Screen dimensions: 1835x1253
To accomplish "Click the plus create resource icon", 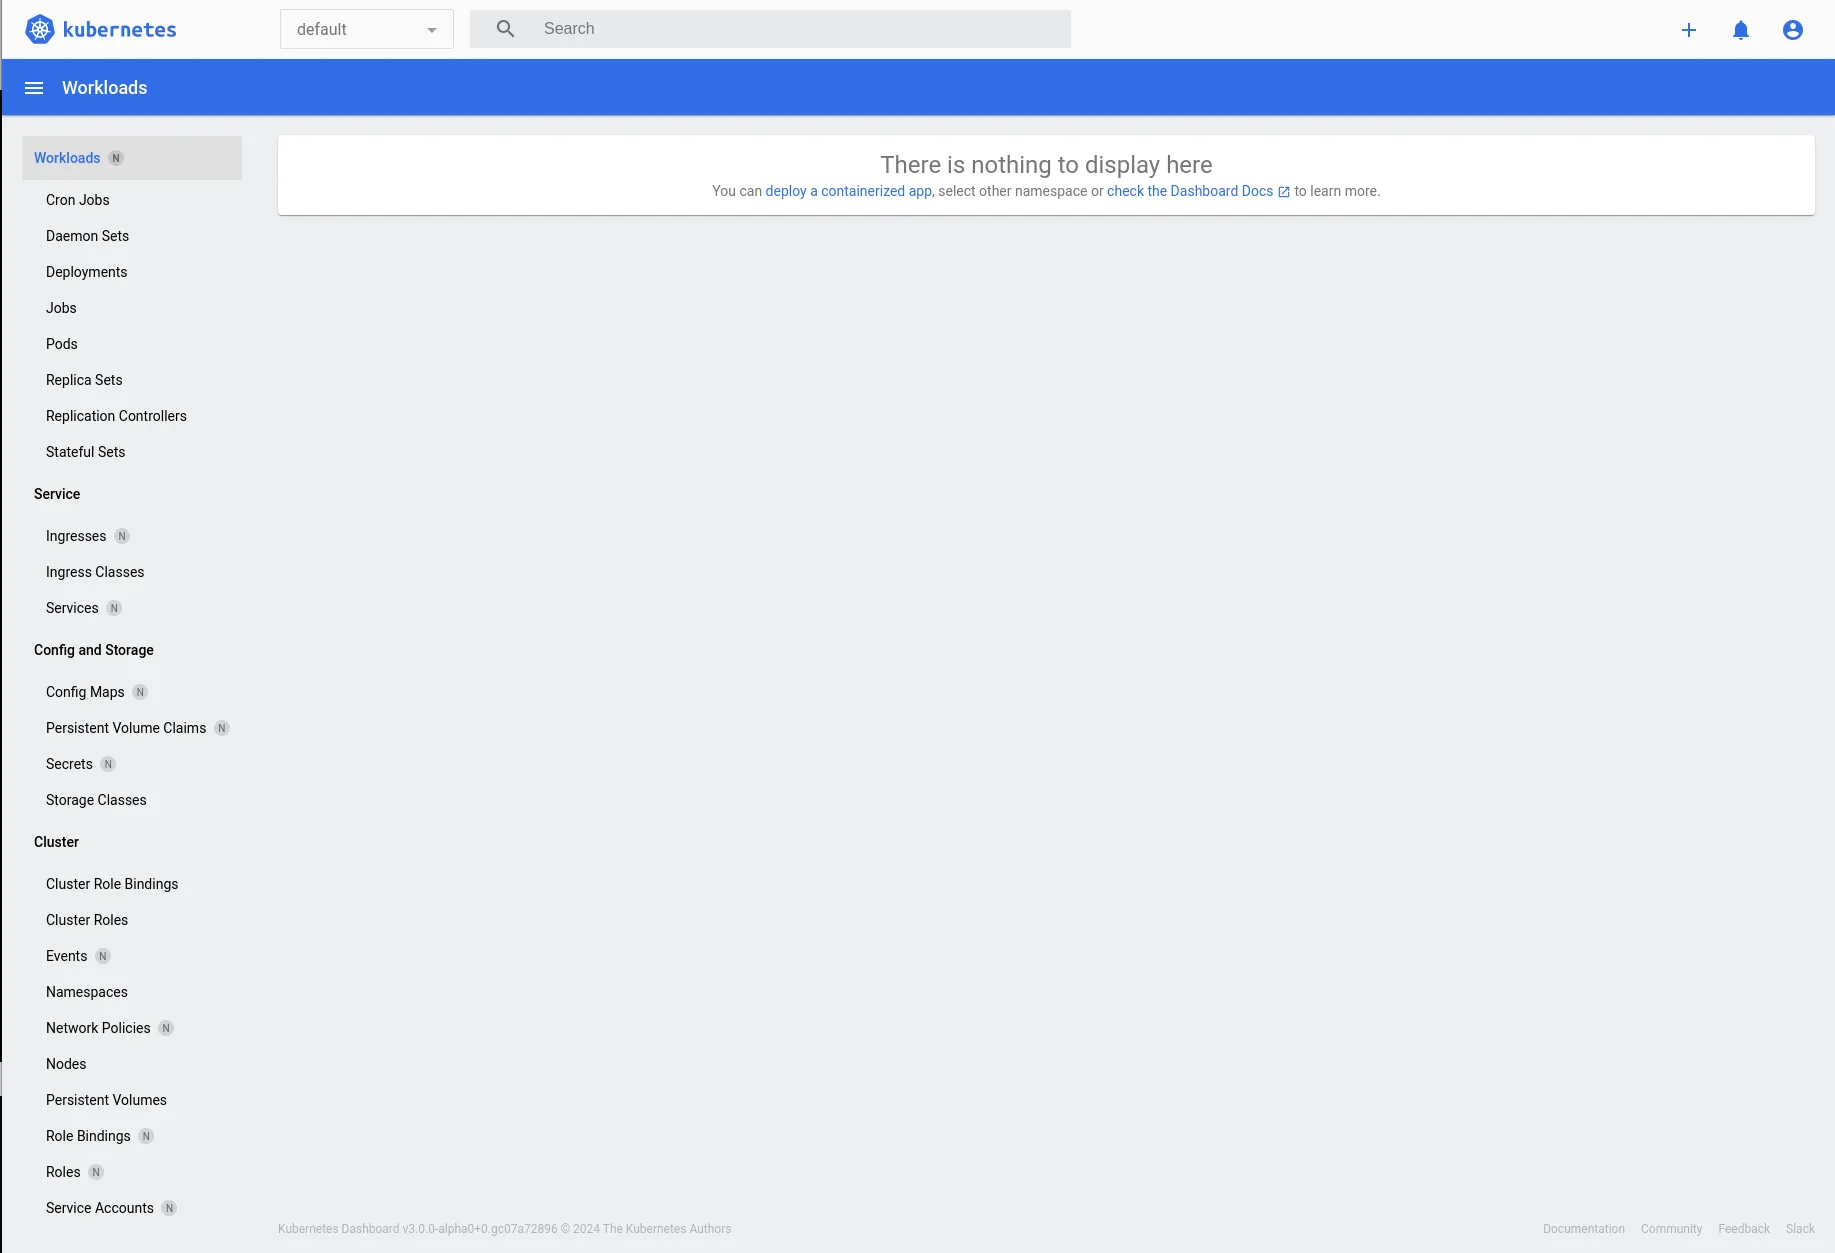I will click(x=1689, y=30).
